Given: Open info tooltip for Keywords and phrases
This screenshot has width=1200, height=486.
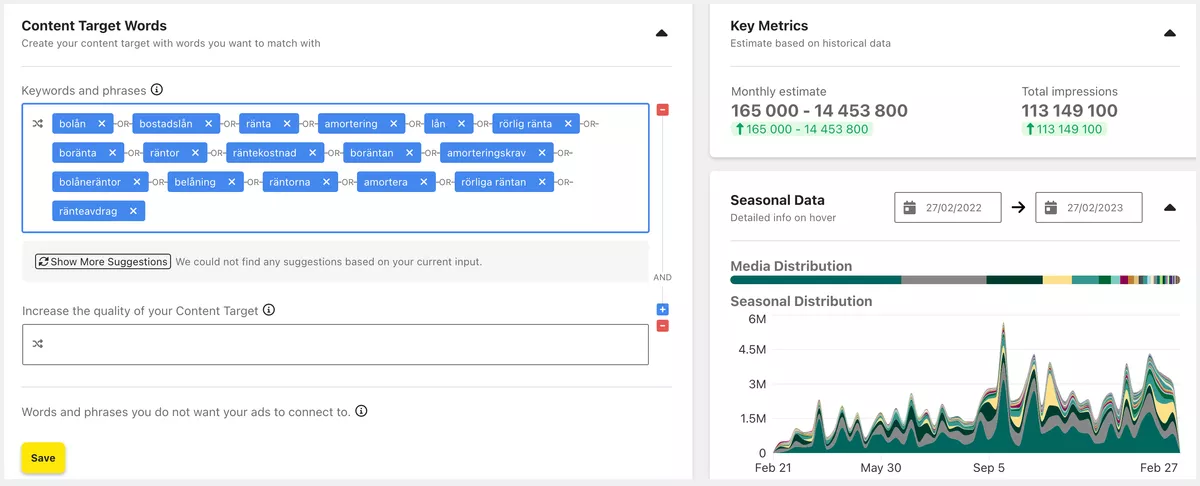Looking at the screenshot, I should click(157, 90).
